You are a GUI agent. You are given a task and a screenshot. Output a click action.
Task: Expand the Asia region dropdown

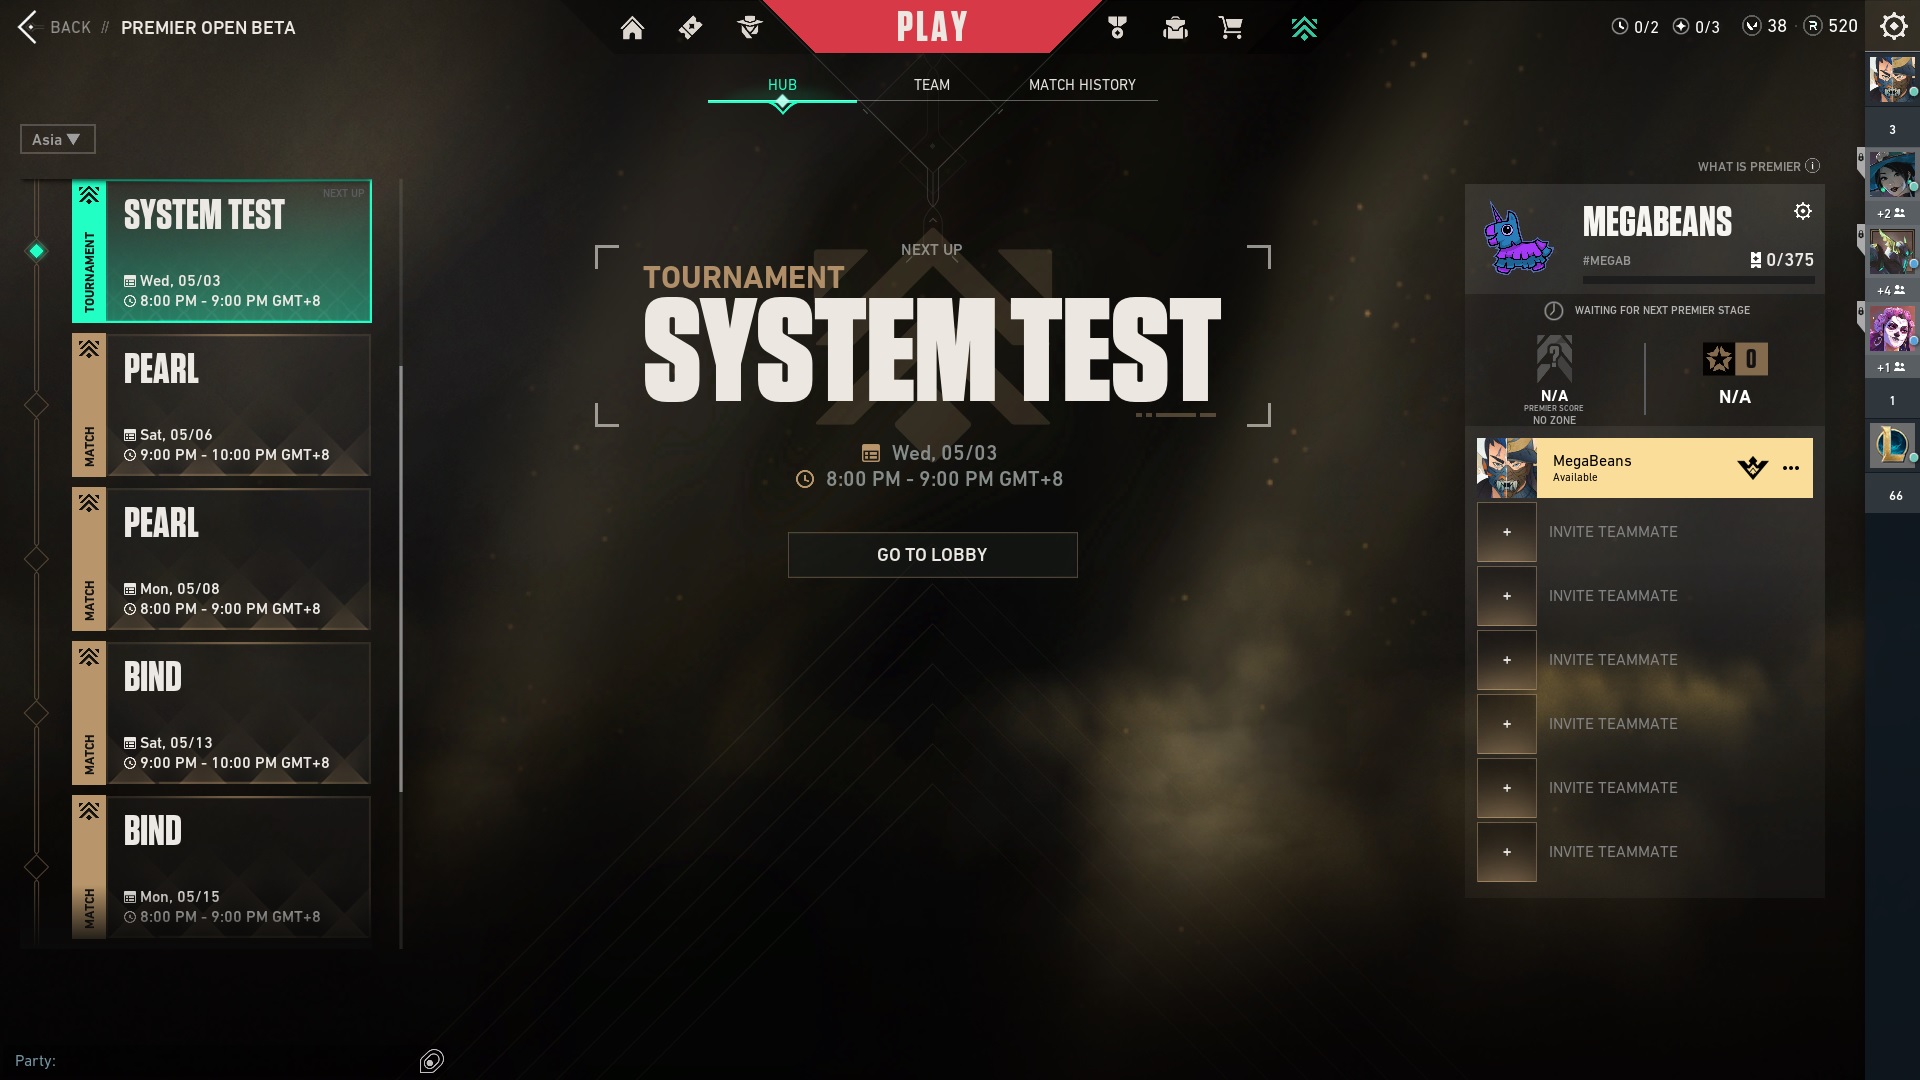(55, 138)
